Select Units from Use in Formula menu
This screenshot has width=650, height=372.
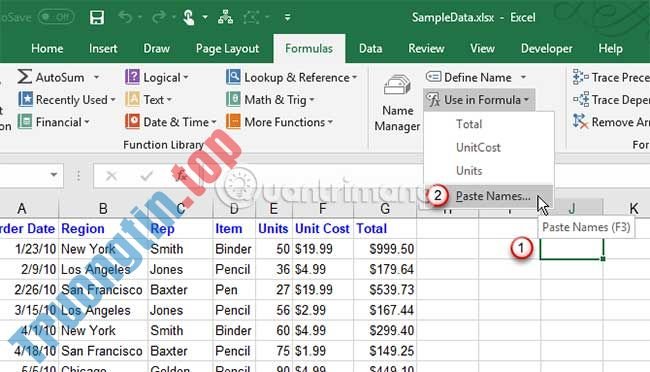coord(489,170)
